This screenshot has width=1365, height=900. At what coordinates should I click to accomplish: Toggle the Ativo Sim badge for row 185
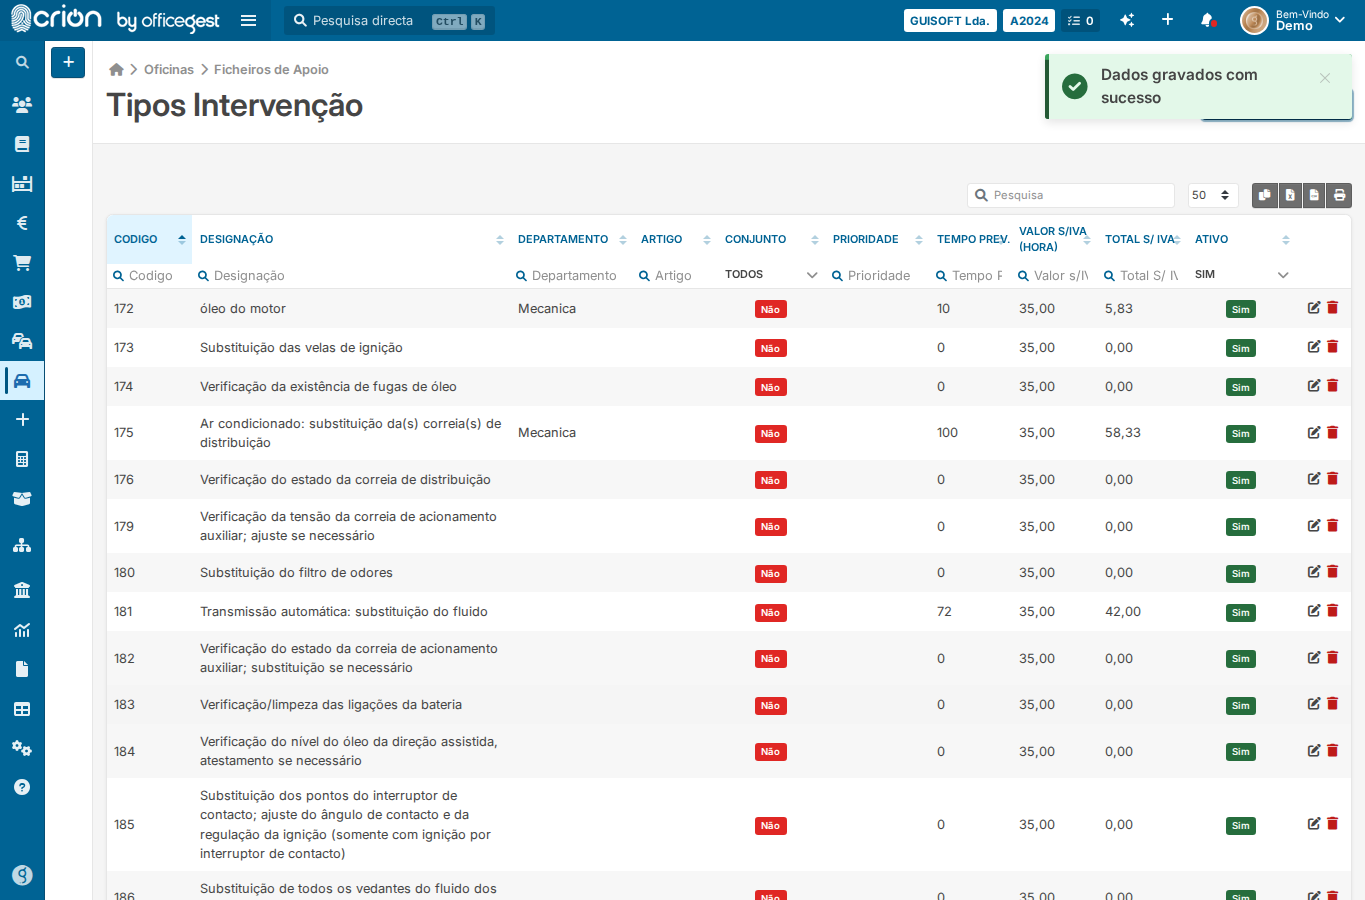pos(1240,825)
